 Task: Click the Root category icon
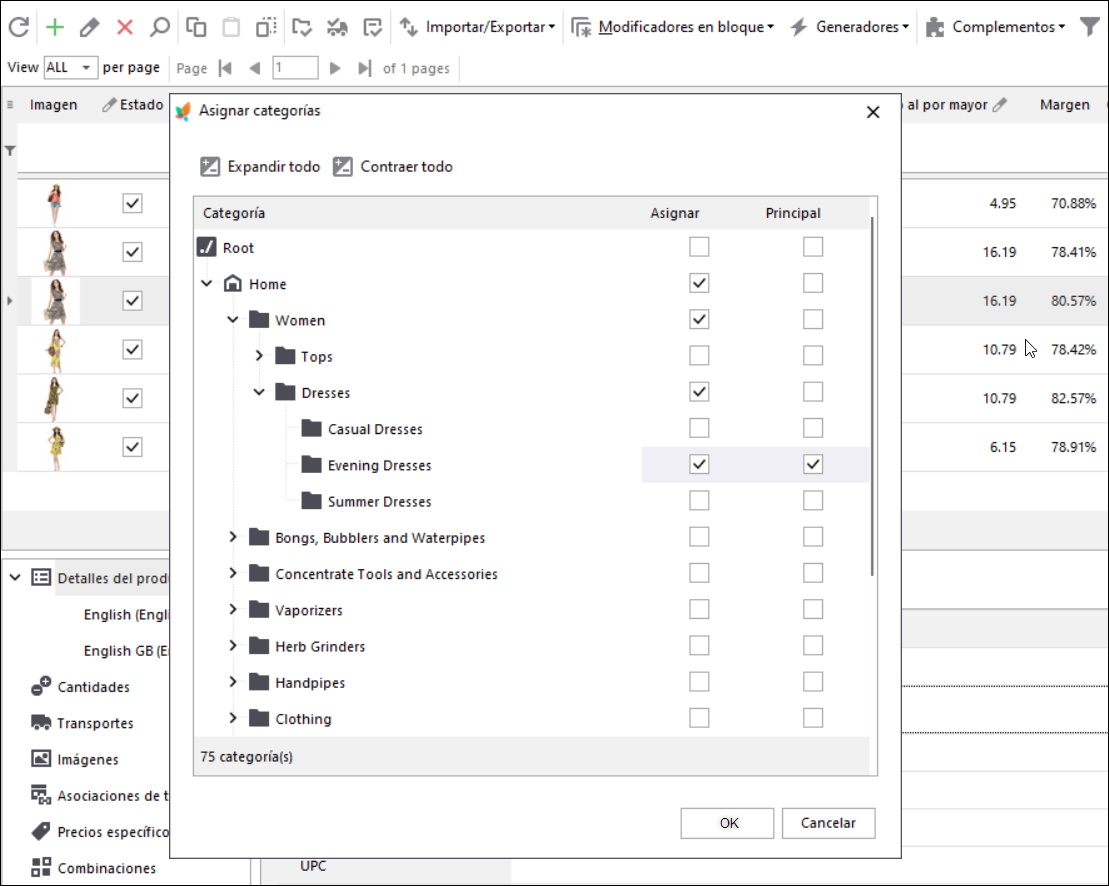[x=207, y=247]
